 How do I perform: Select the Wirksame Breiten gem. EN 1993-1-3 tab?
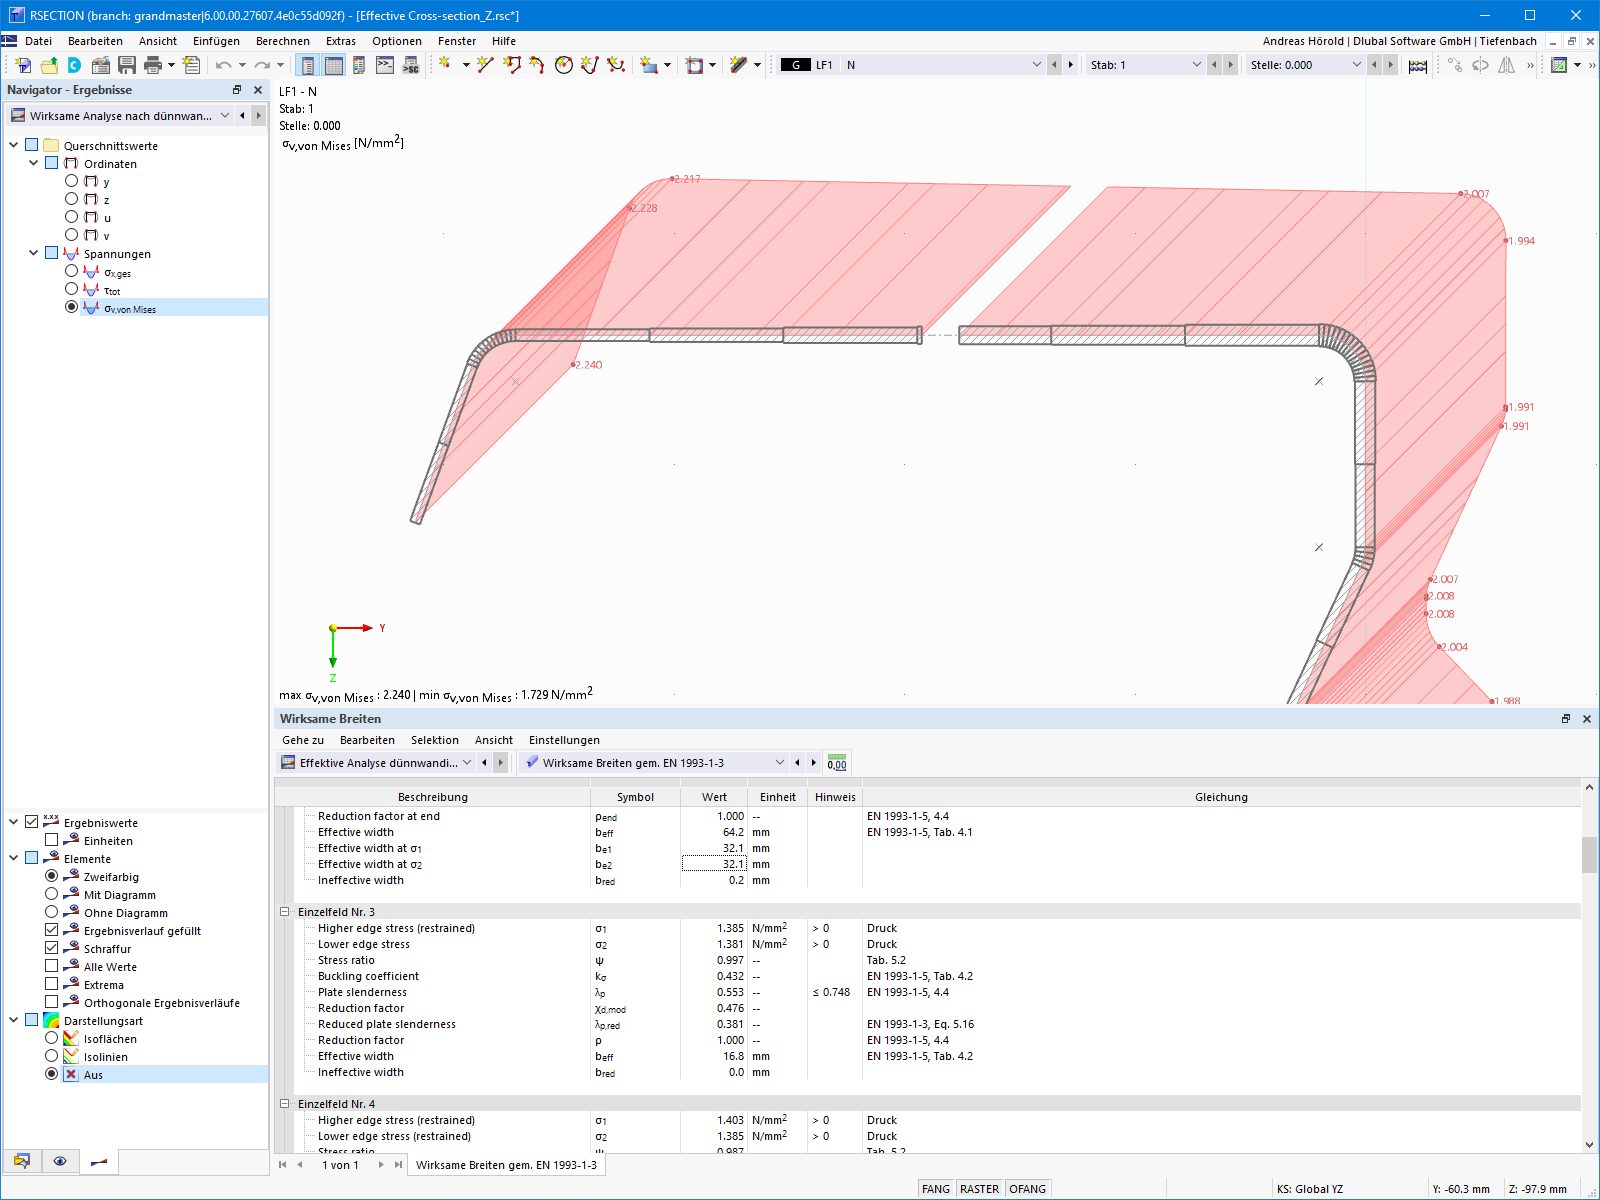[x=506, y=1165]
